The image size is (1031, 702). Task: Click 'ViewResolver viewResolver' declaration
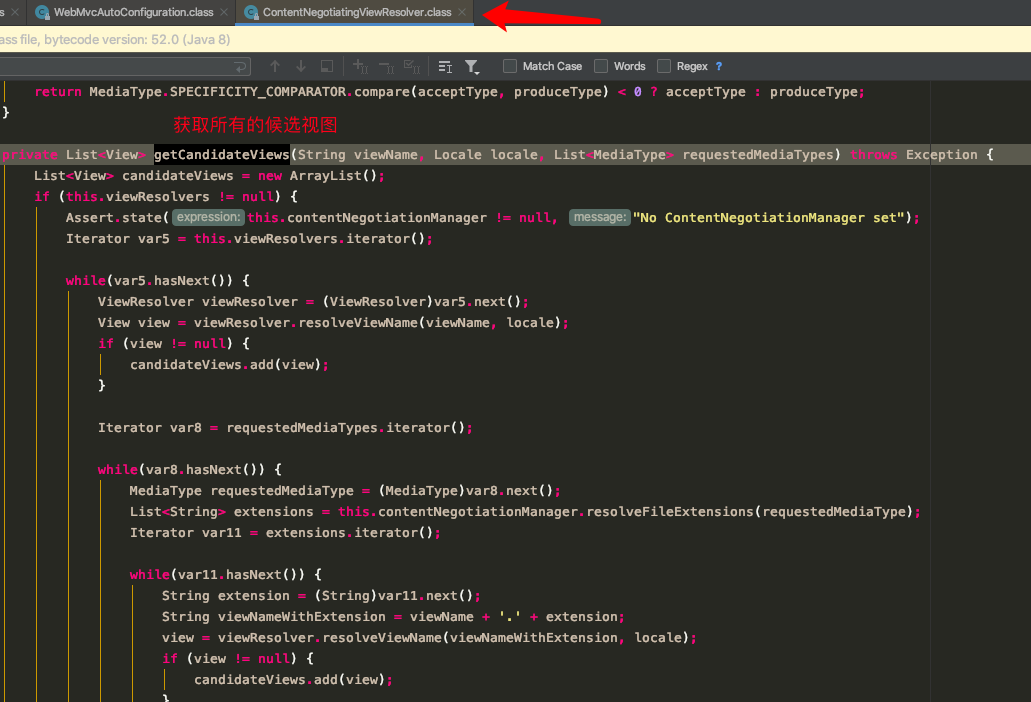coord(198,302)
